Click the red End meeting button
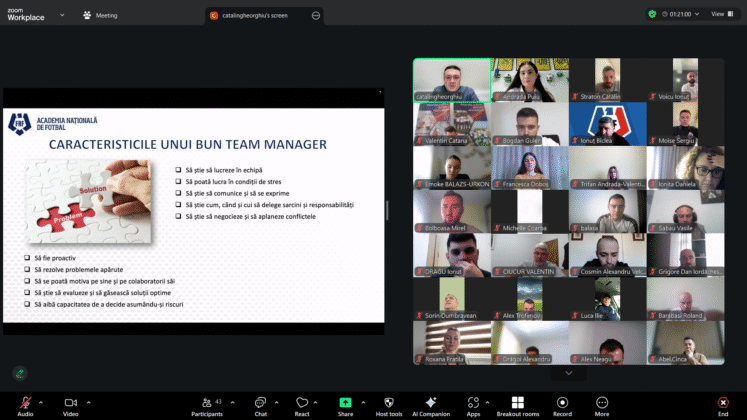The image size is (747, 420). [722, 403]
